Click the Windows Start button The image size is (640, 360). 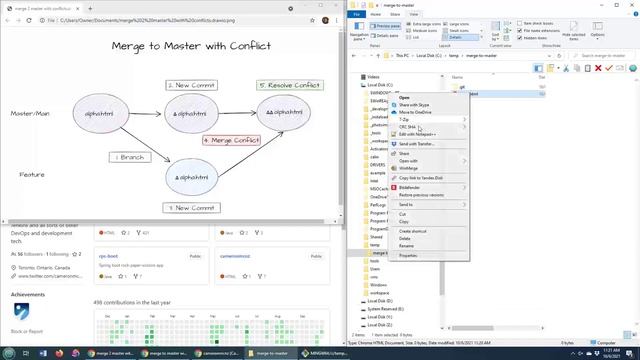pyautogui.click(x=9, y=353)
